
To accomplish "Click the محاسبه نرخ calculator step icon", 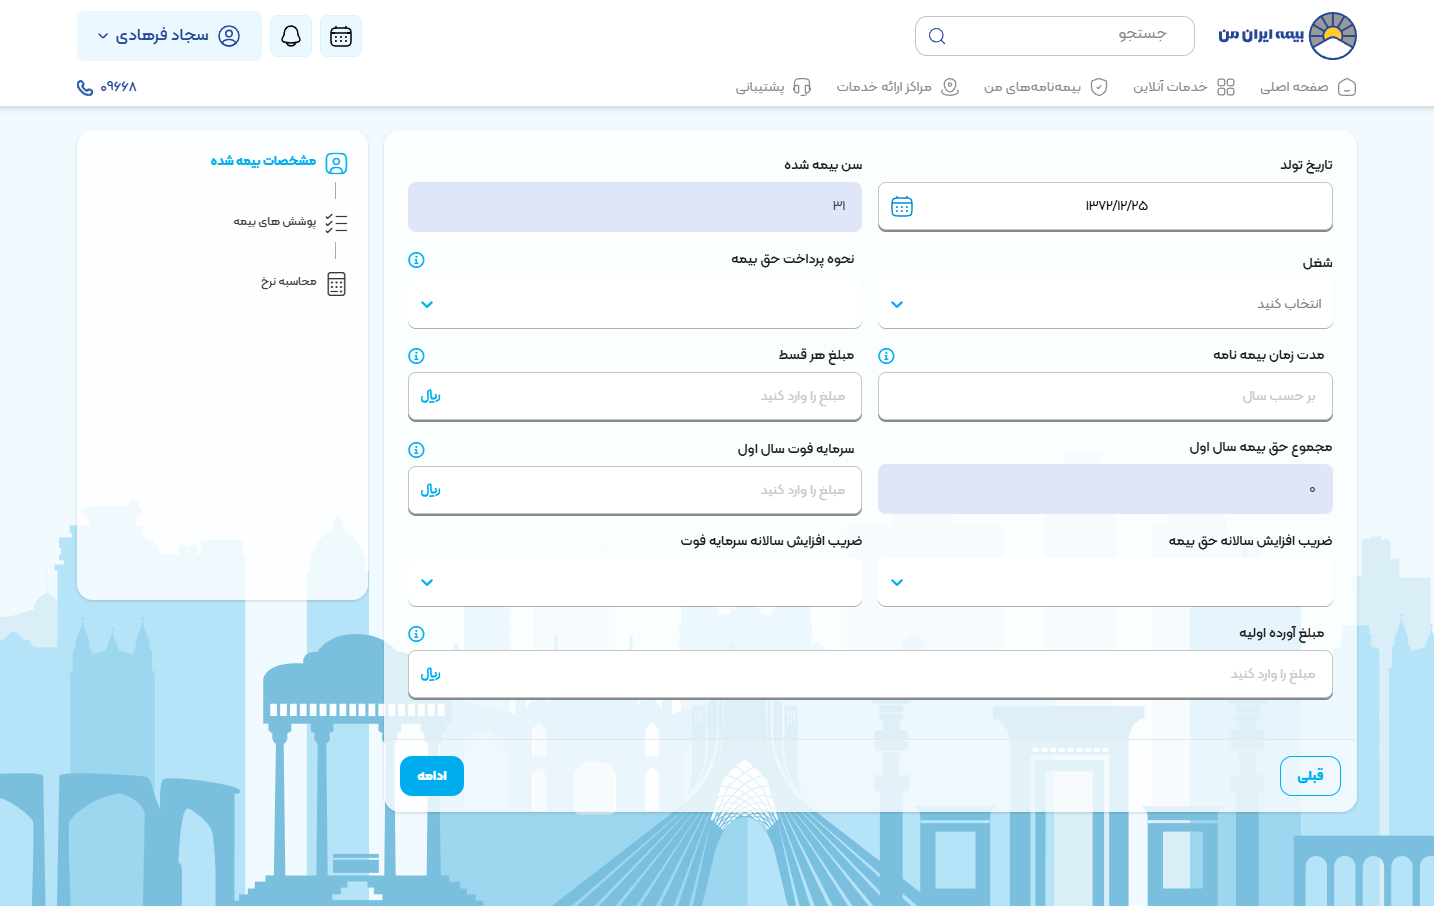I will click(x=336, y=284).
